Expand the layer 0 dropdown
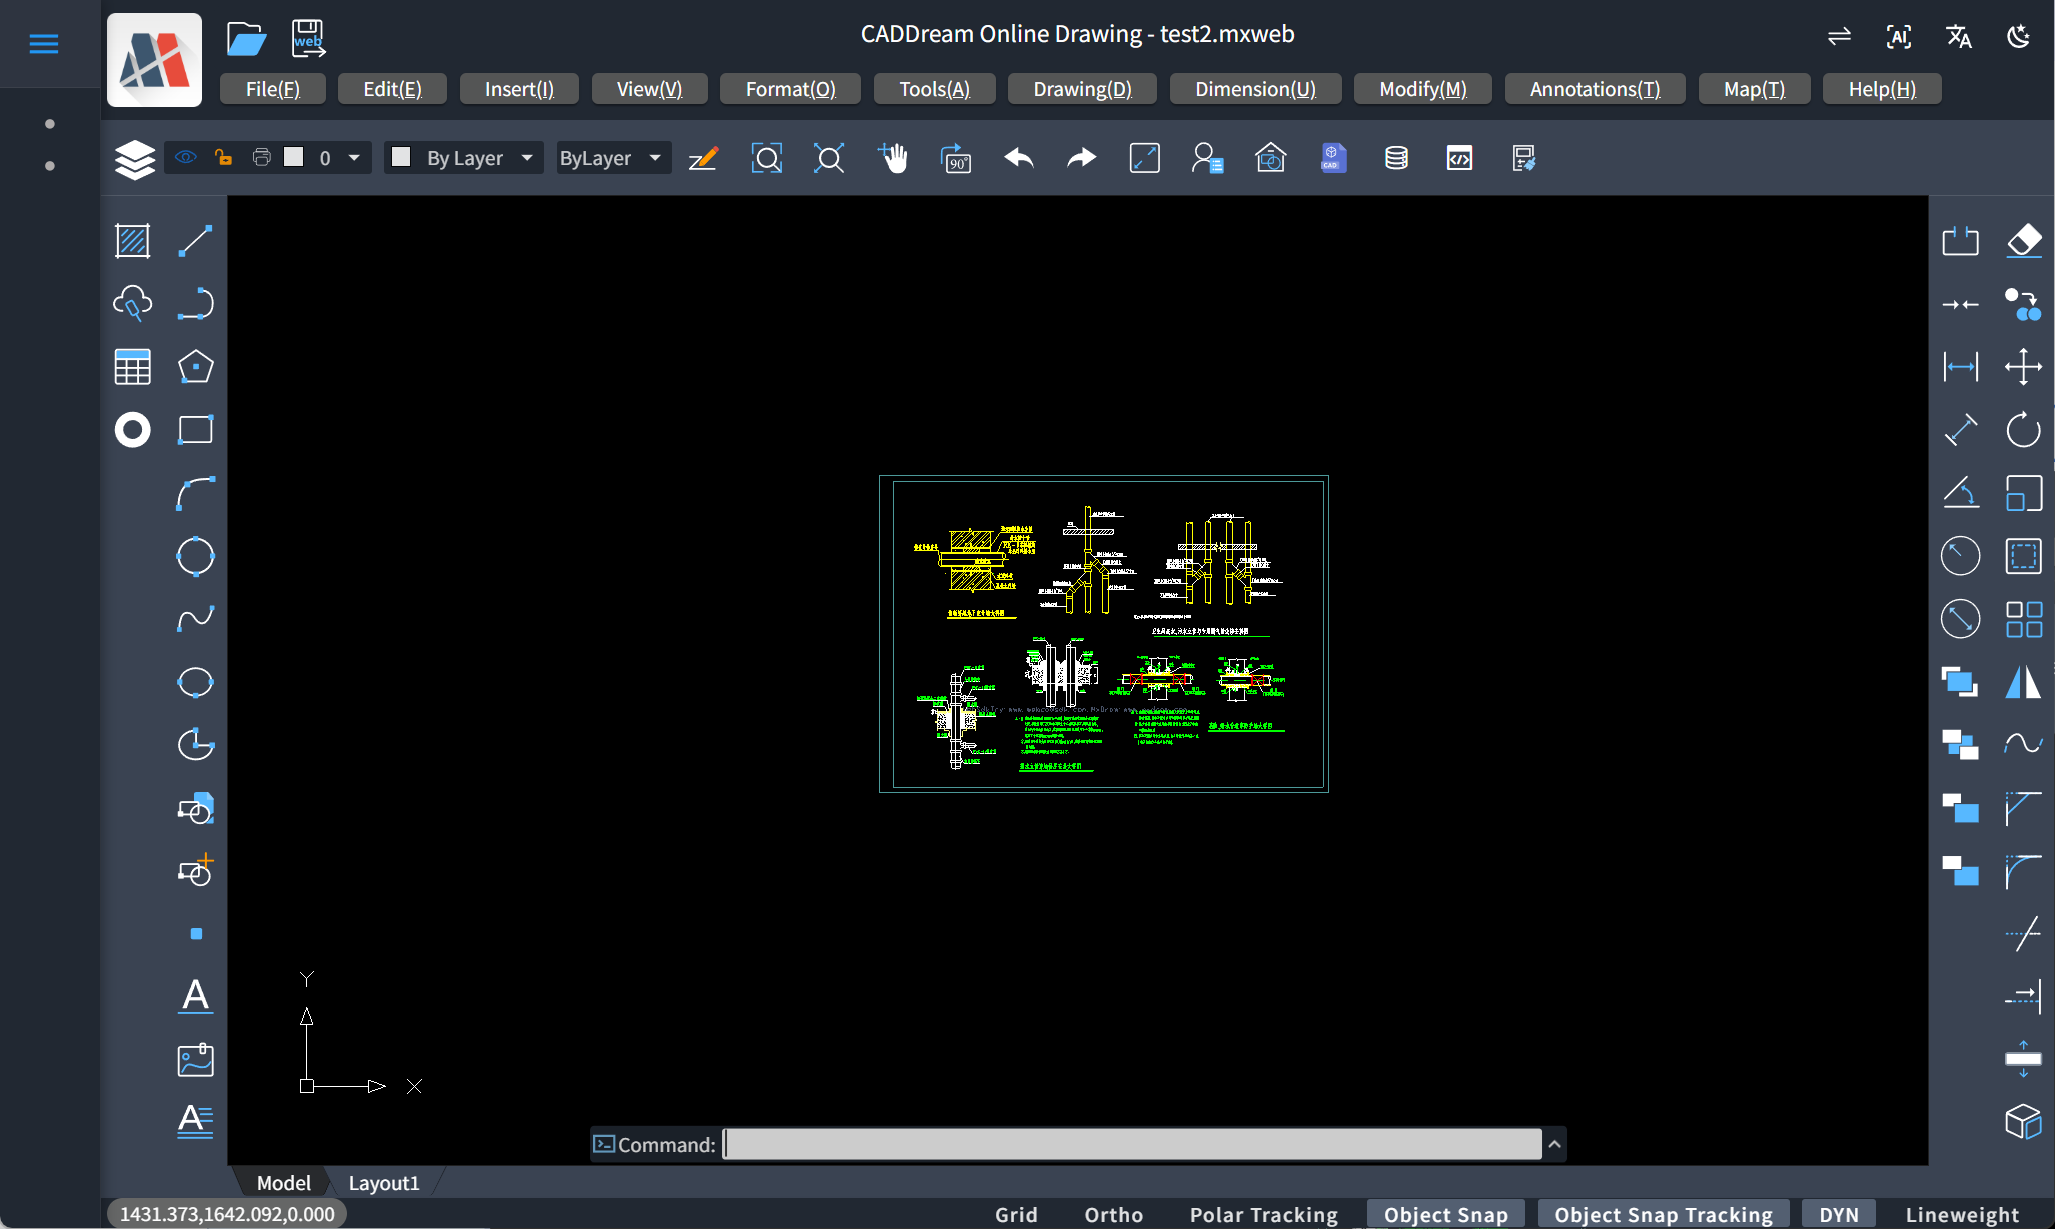The height and width of the screenshot is (1229, 2055). tap(354, 158)
